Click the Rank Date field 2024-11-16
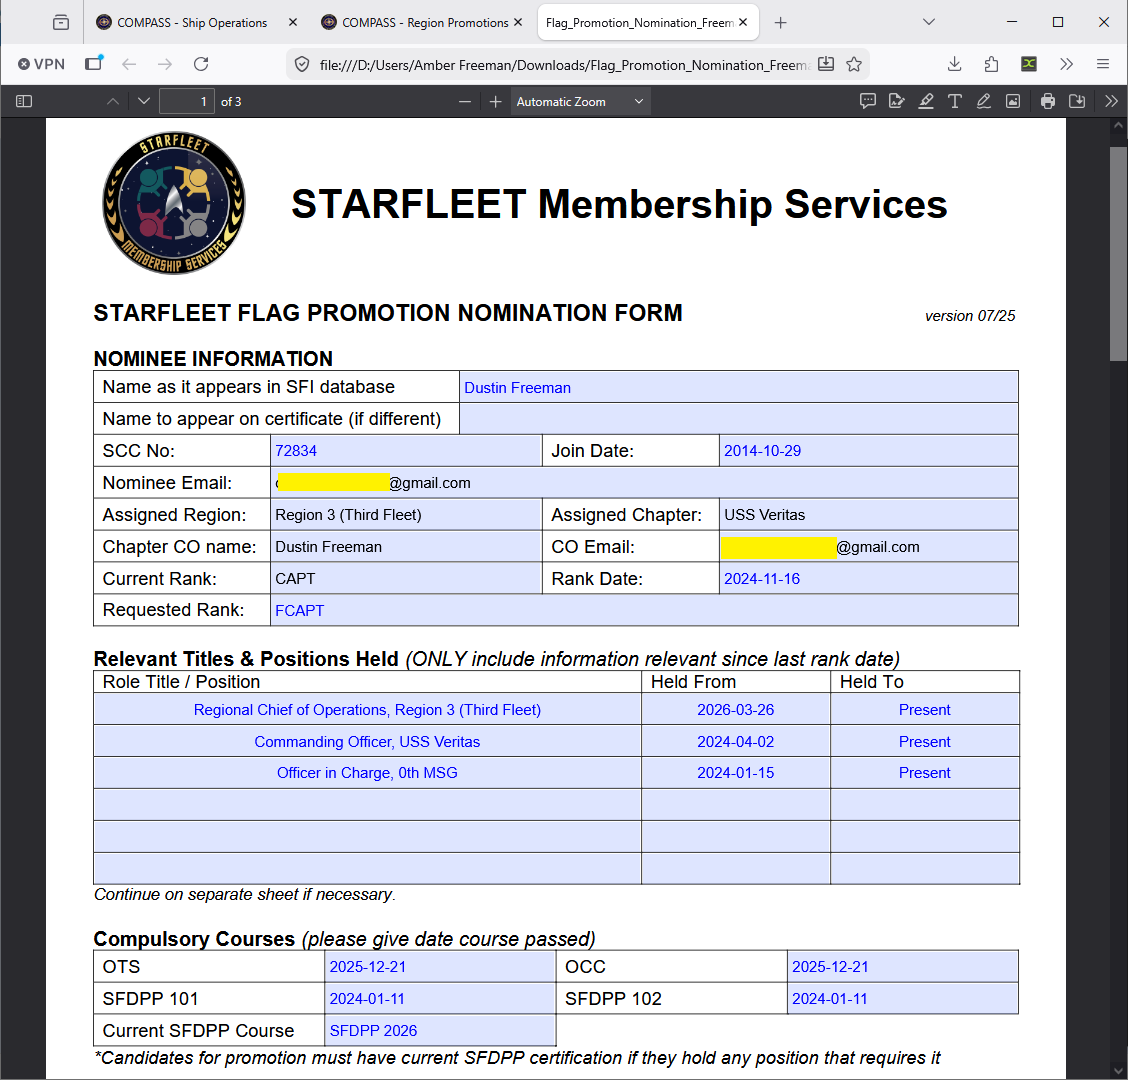 pos(868,578)
